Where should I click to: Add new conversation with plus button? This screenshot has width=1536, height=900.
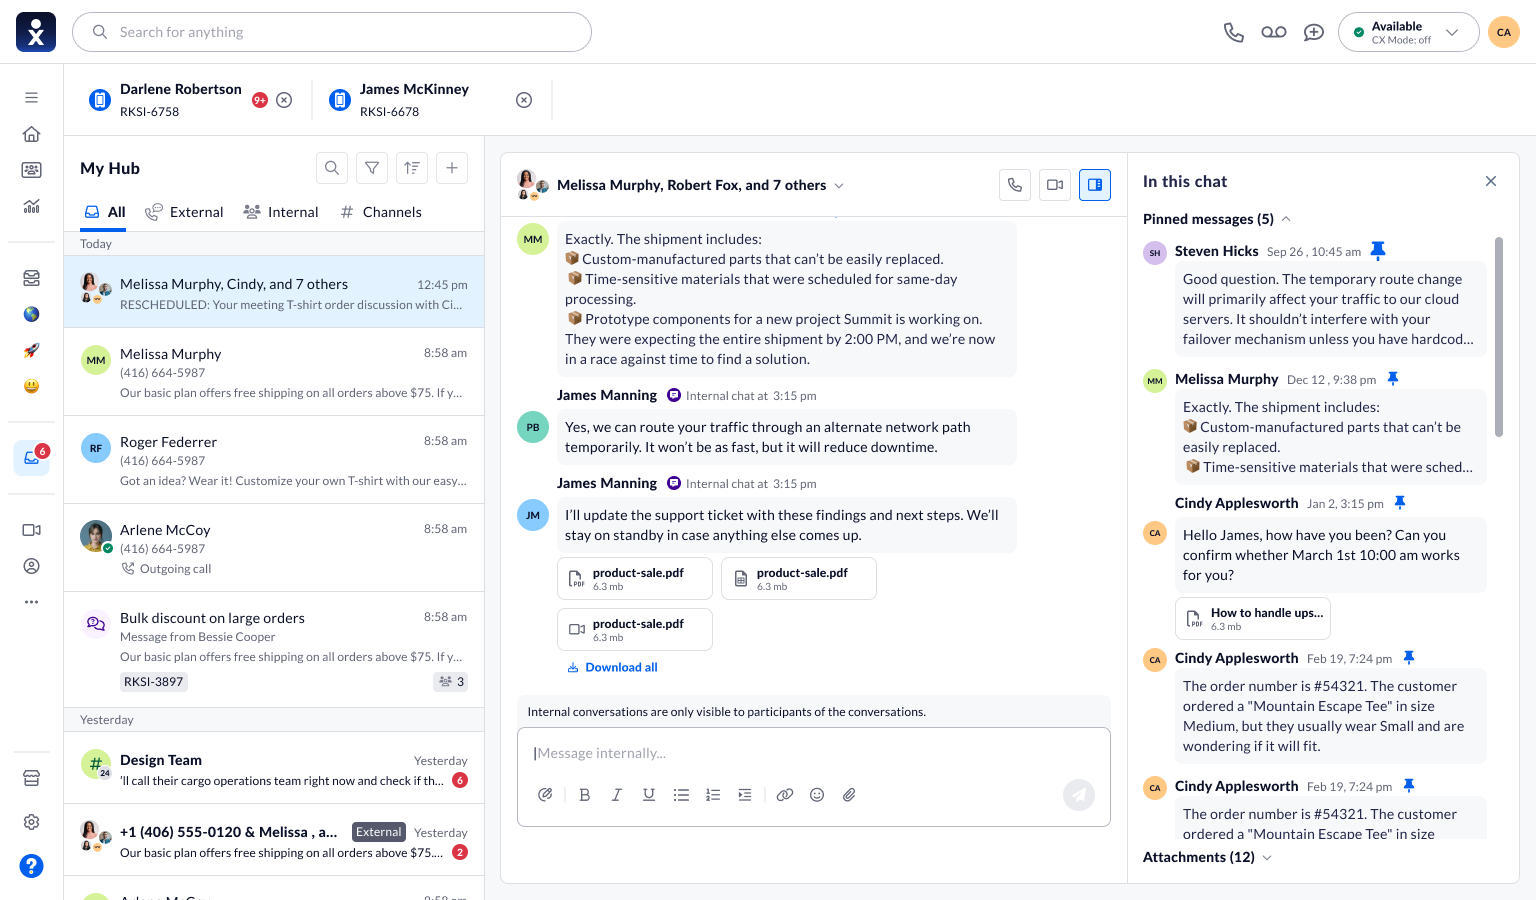point(452,168)
